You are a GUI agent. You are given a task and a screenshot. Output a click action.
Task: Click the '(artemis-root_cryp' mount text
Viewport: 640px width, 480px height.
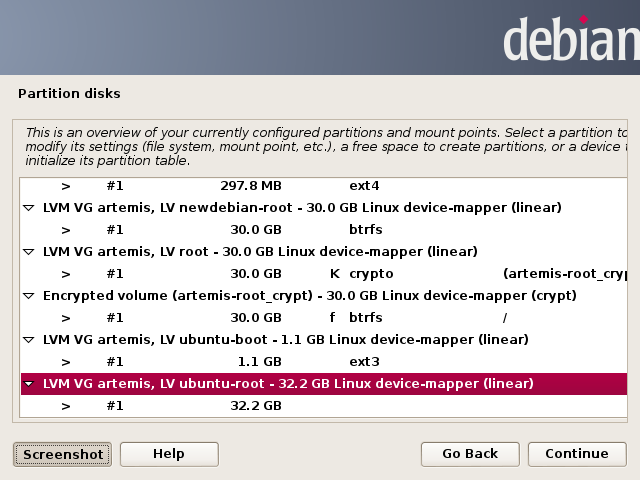tap(565, 274)
